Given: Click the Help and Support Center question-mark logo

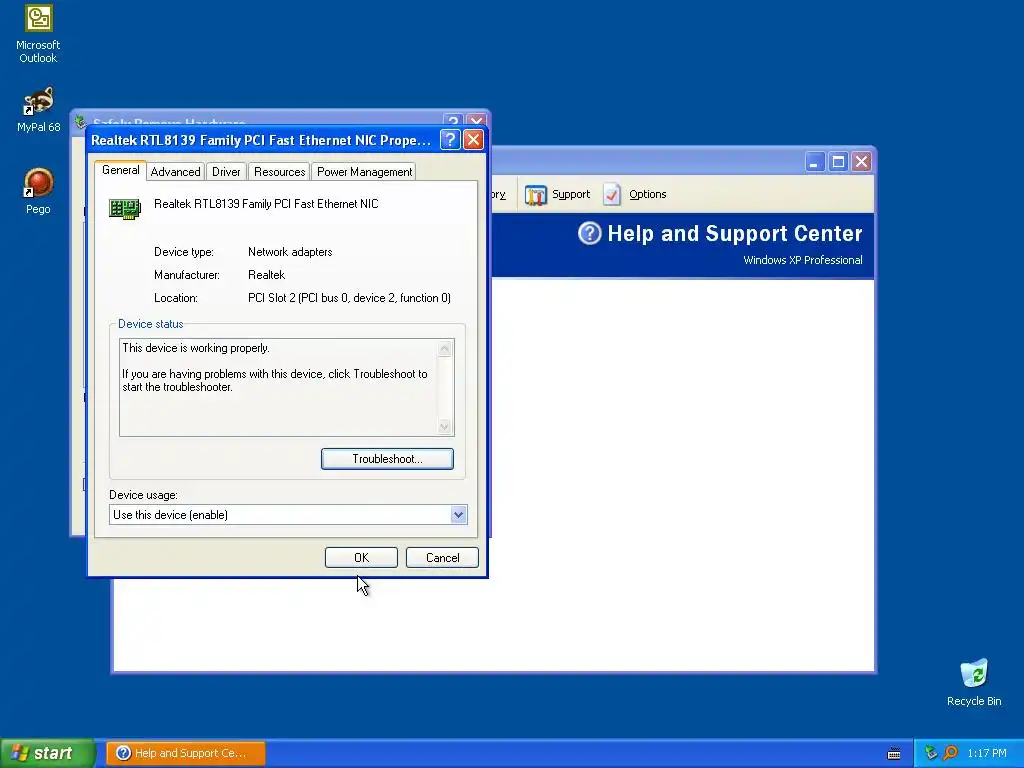Looking at the screenshot, I should point(589,233).
